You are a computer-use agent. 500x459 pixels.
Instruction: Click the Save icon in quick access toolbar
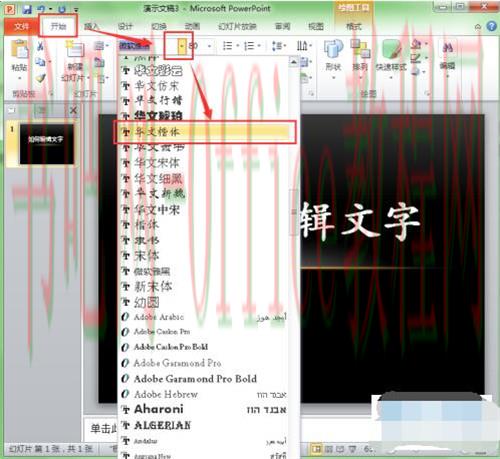coord(27,9)
